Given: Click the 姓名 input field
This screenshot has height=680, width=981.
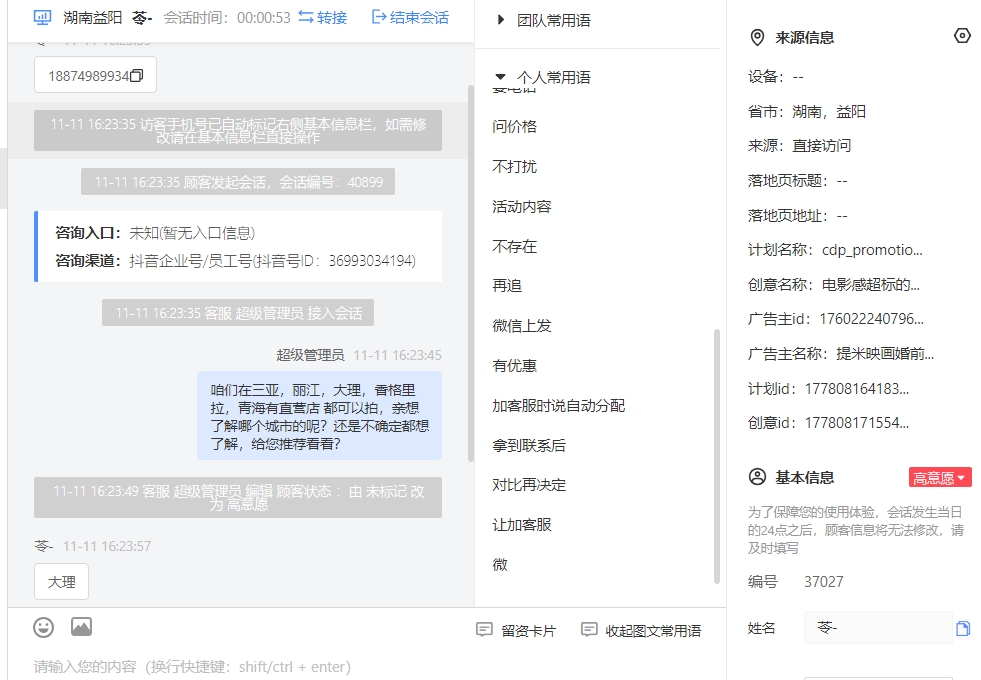Looking at the screenshot, I should coord(878,628).
